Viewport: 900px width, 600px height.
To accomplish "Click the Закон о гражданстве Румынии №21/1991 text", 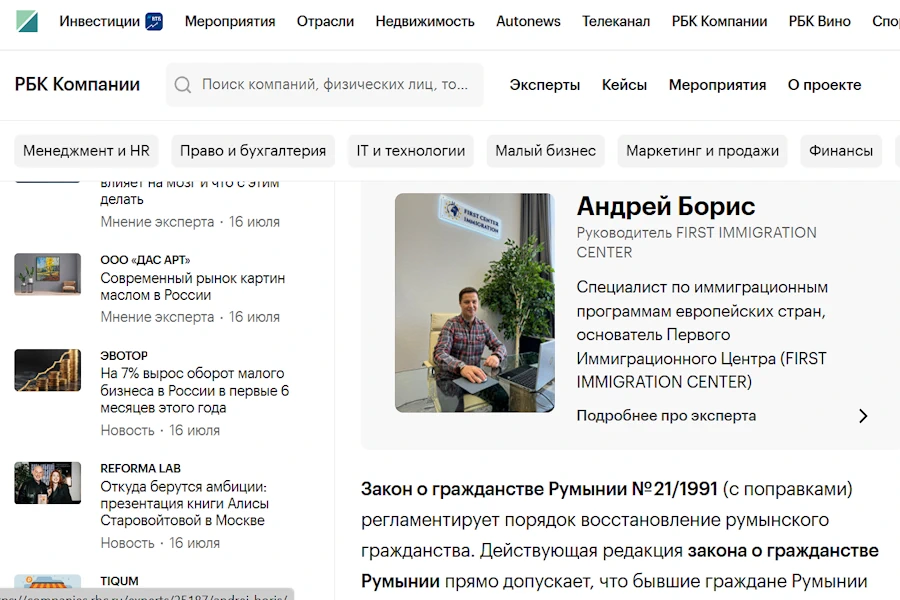I will pos(539,489).
